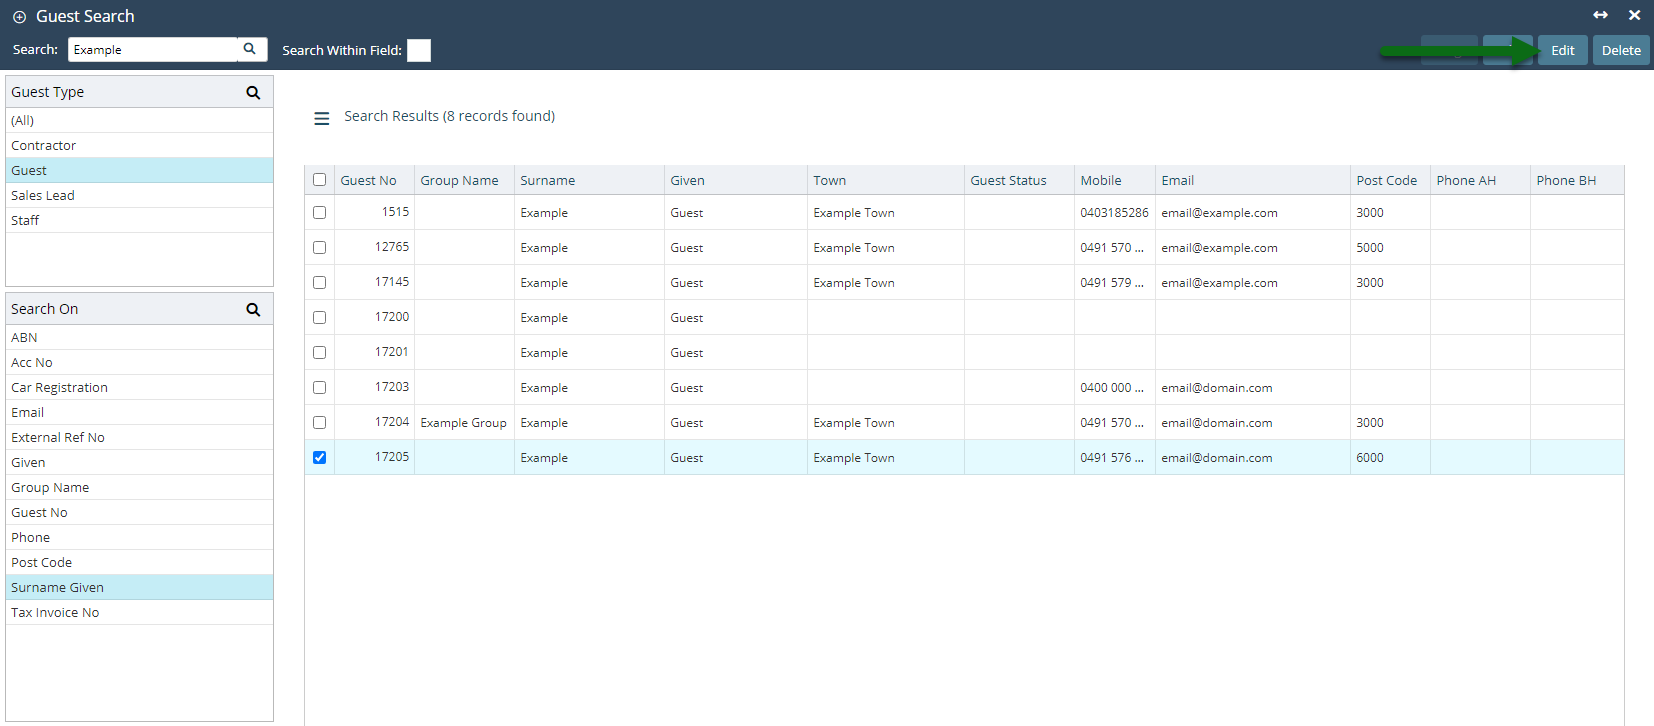Toggle the select-all checkbox in table header
The height and width of the screenshot is (726, 1654).
[320, 180]
